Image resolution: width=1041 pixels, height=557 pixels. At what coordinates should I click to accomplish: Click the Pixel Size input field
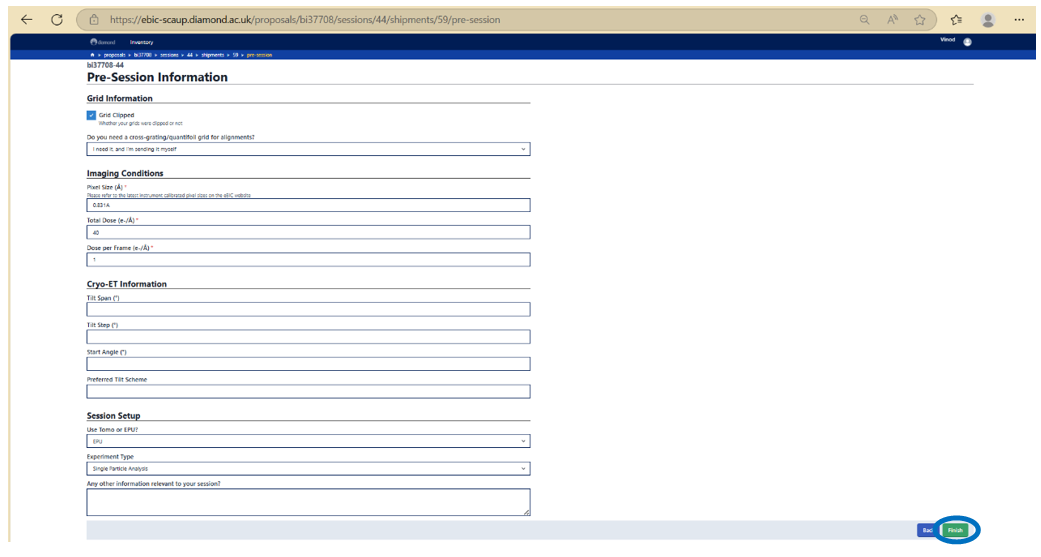308,205
